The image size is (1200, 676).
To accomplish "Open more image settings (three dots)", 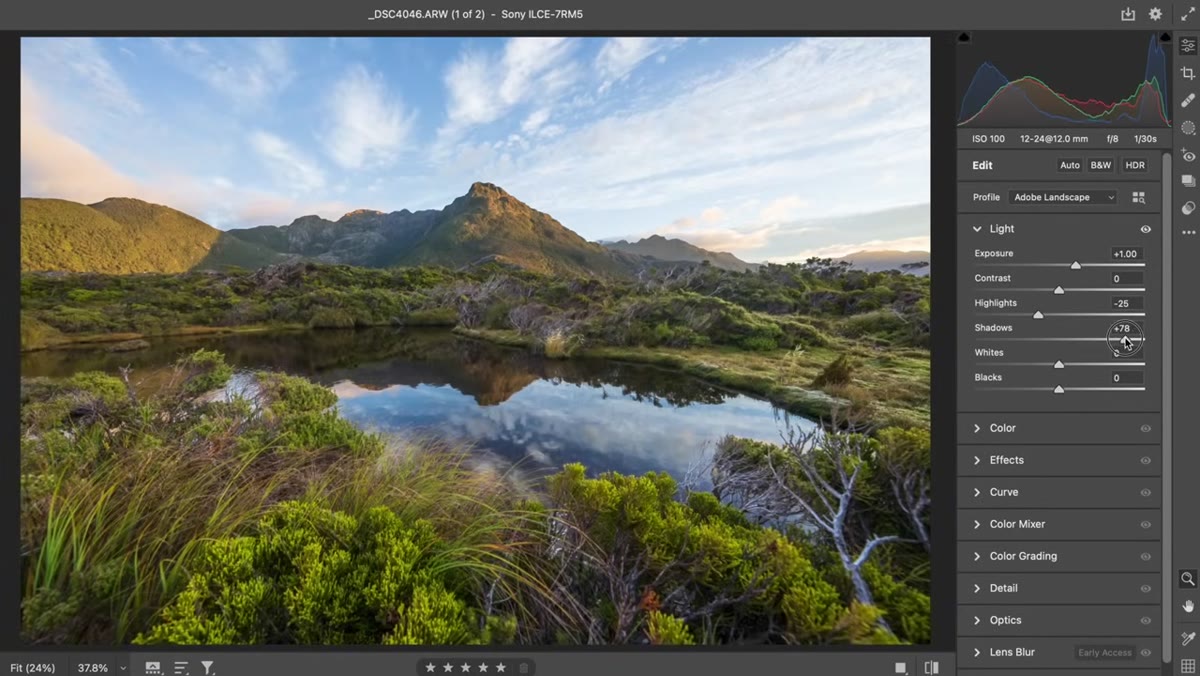I will click(1188, 232).
